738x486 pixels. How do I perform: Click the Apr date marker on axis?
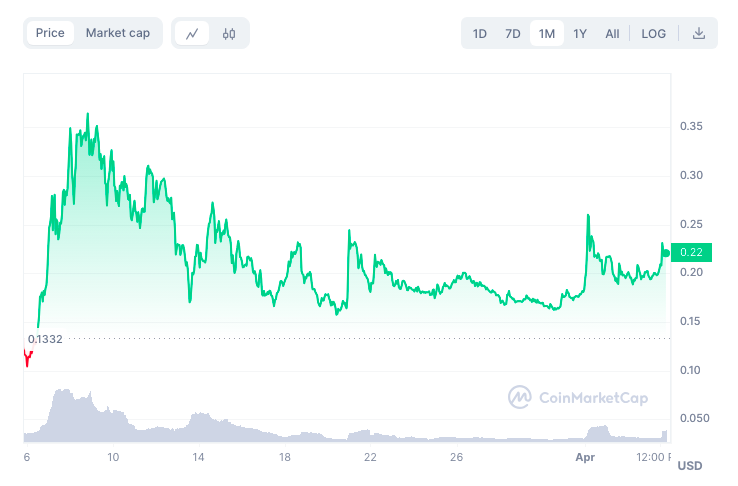pos(586,457)
